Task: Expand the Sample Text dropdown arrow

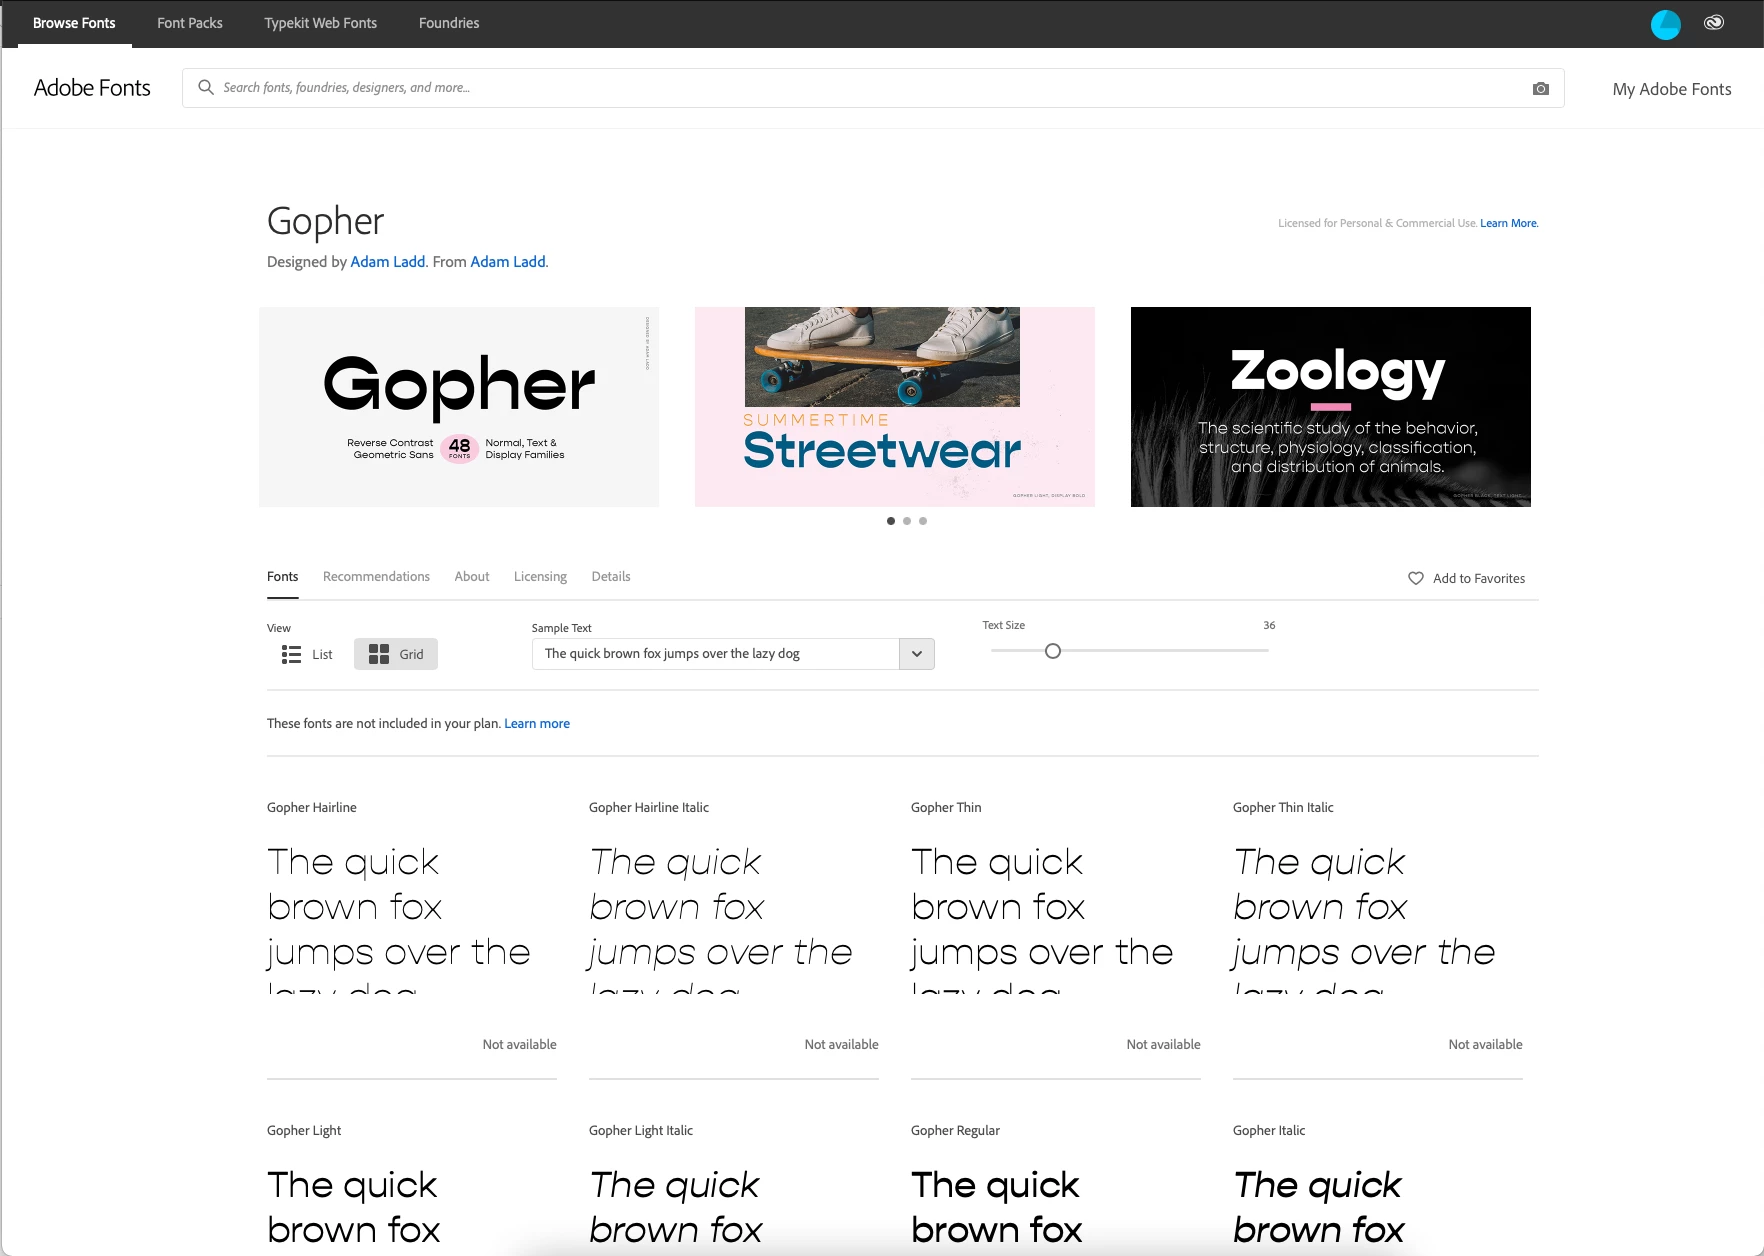Action: 917,654
